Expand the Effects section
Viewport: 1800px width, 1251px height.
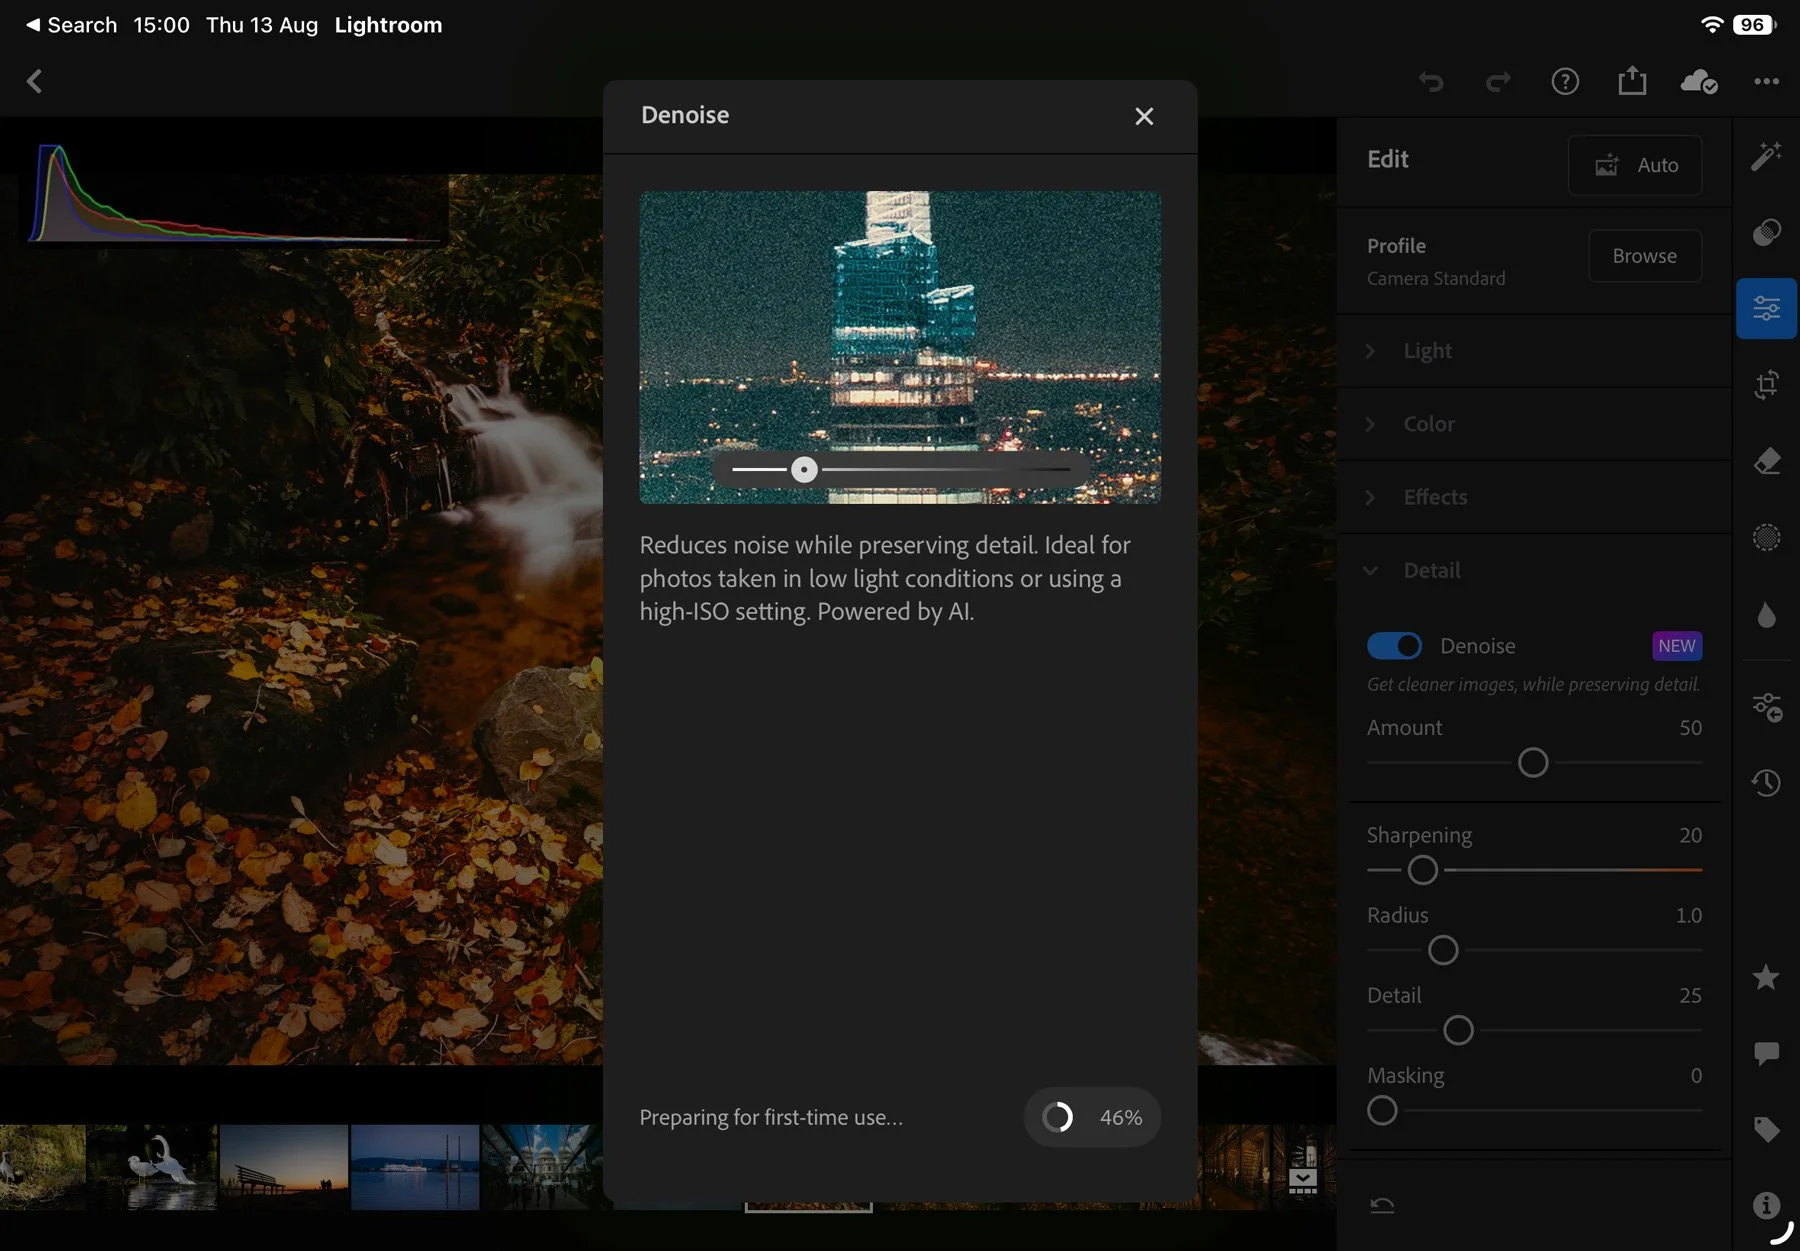1534,497
